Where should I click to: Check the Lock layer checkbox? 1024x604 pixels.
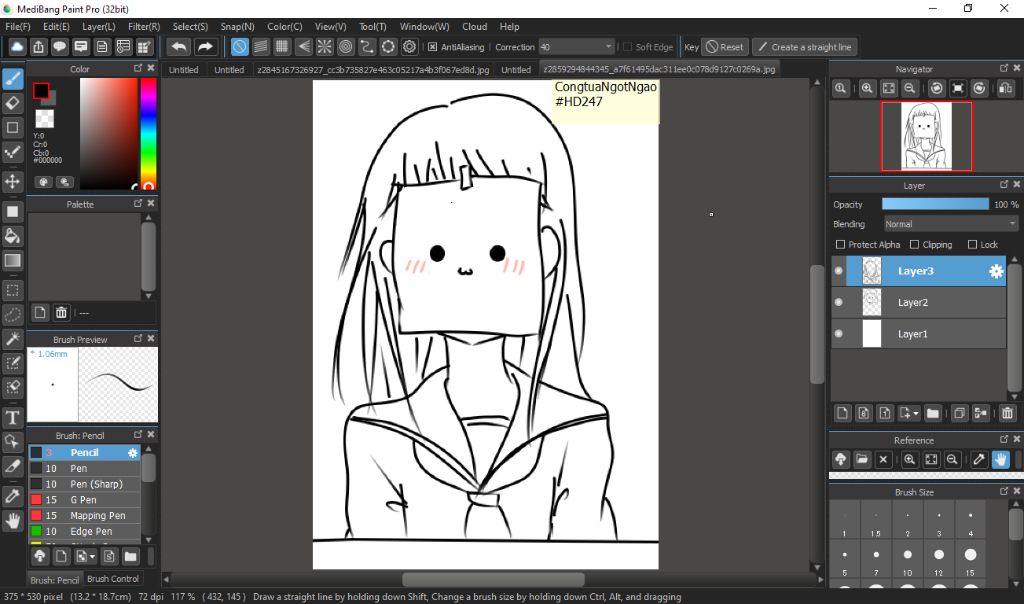(972, 244)
